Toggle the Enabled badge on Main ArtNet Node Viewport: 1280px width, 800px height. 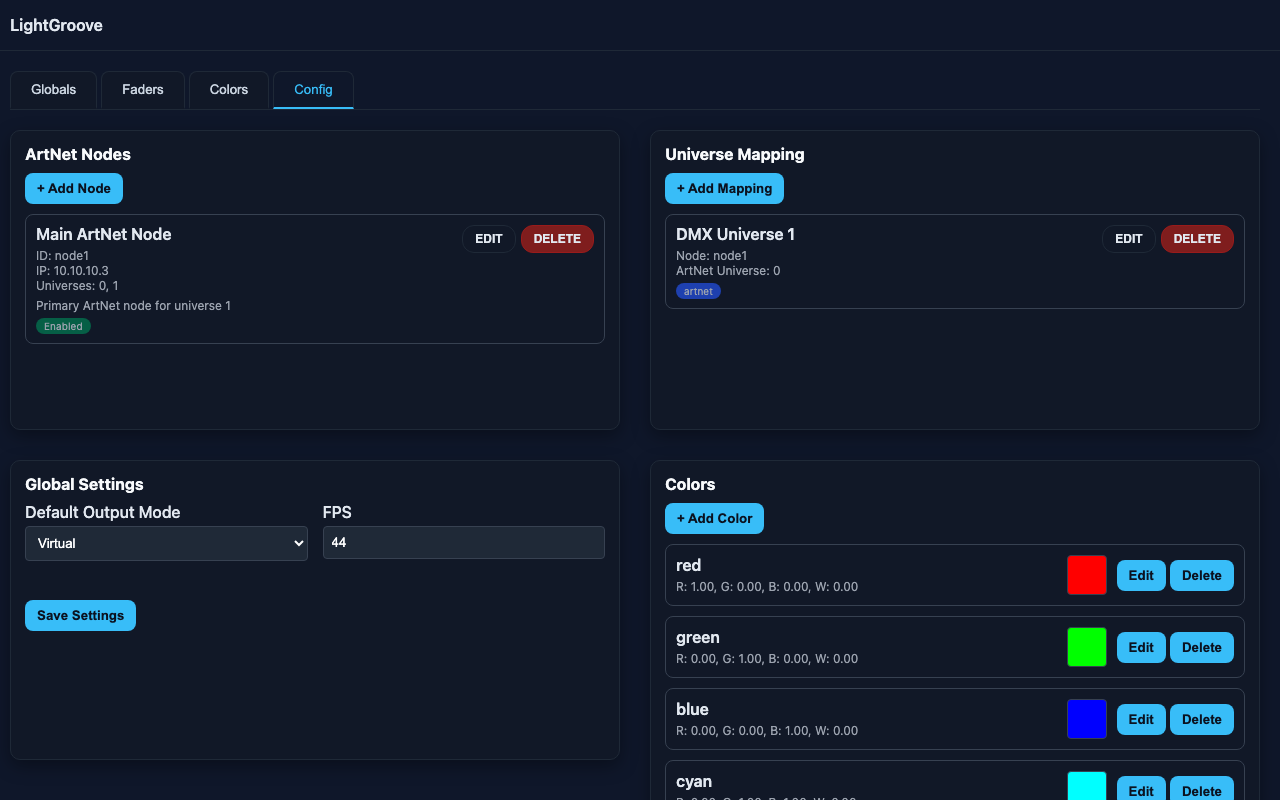[63, 326]
